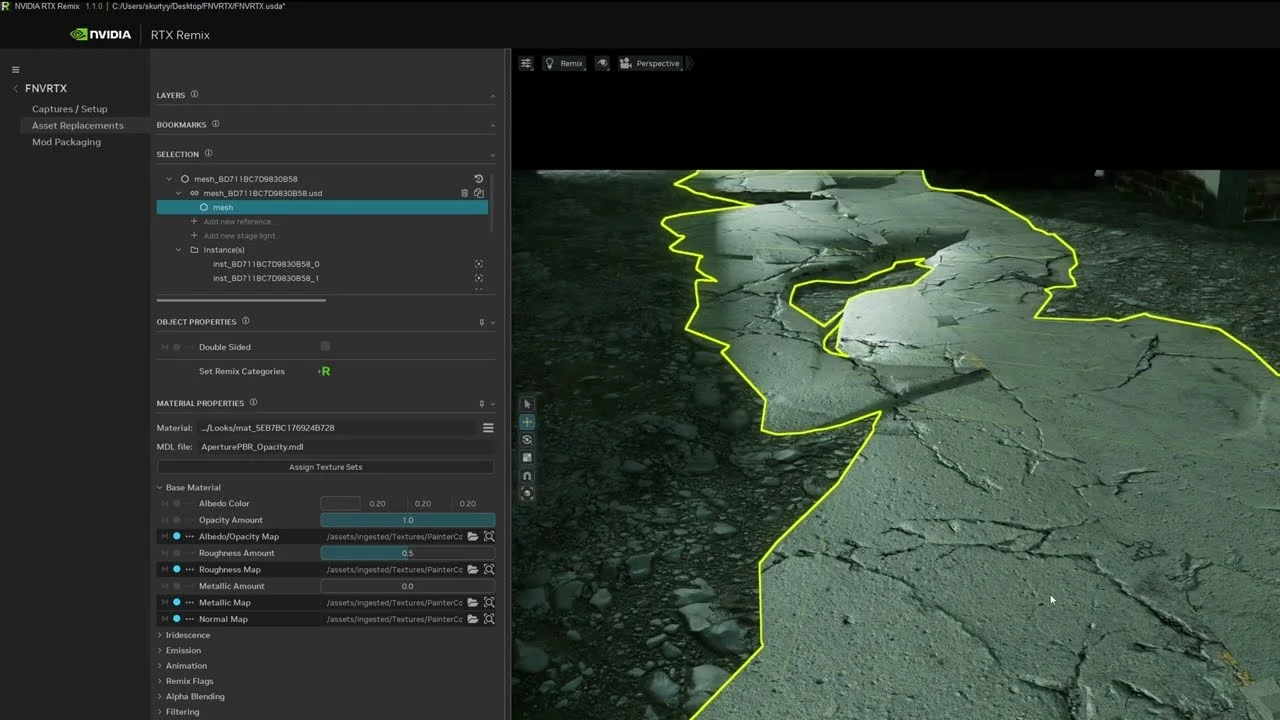Click the Roughness Amount slider
The width and height of the screenshot is (1280, 720).
coord(407,553)
